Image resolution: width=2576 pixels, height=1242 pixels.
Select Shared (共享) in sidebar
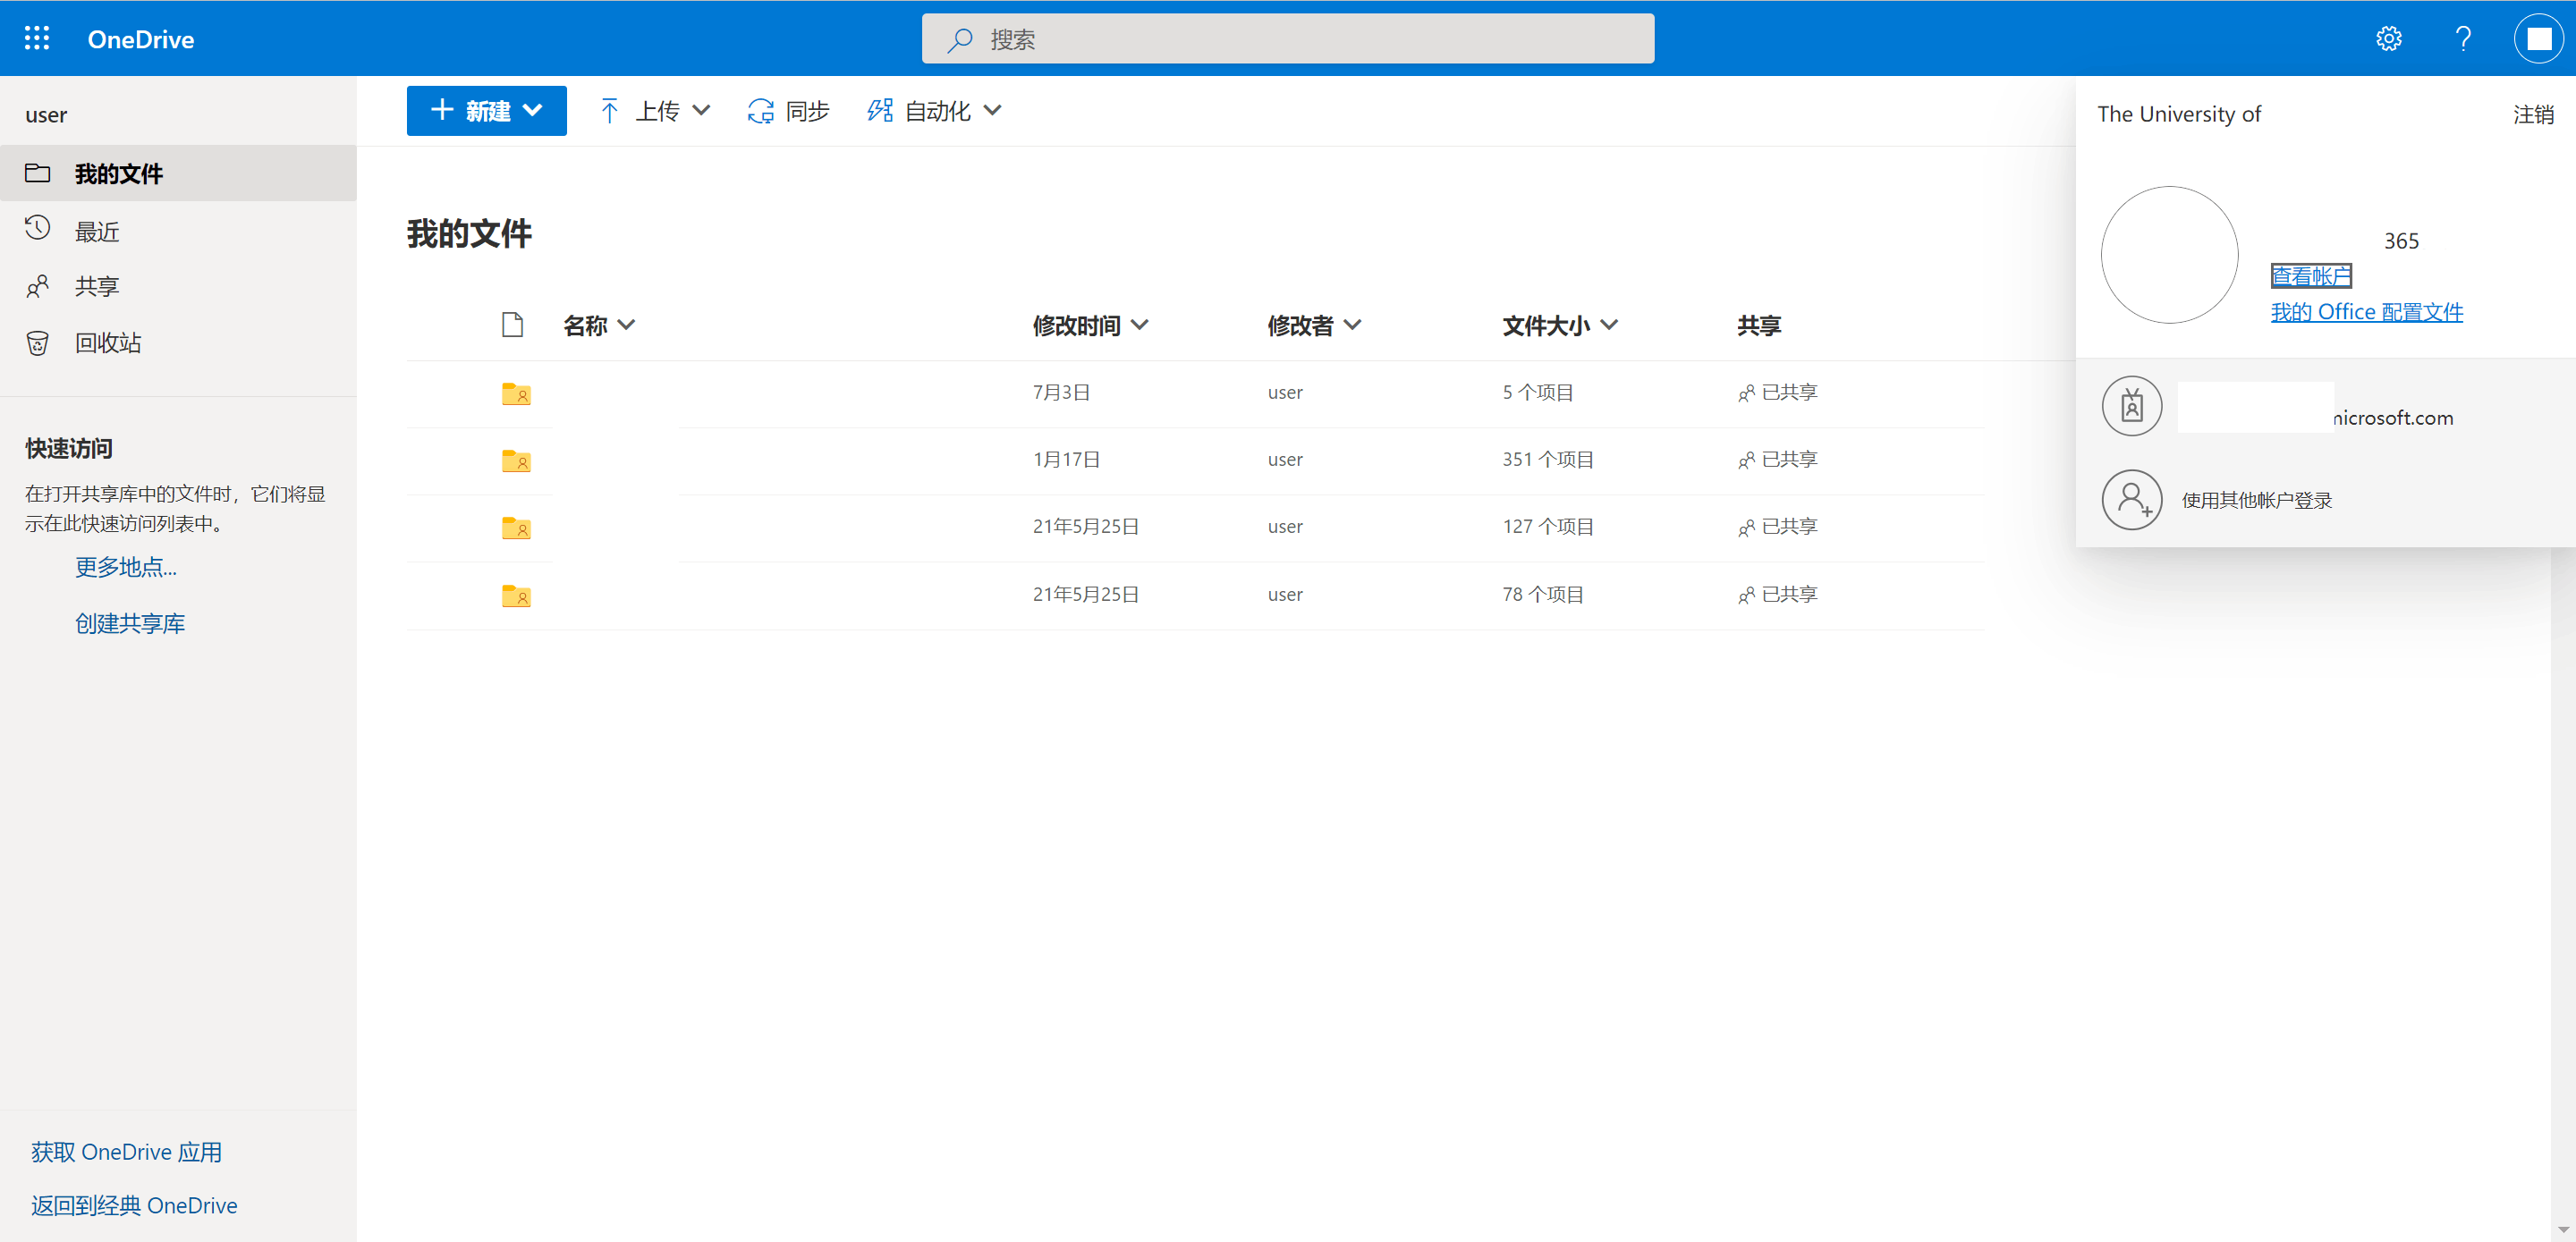click(97, 287)
